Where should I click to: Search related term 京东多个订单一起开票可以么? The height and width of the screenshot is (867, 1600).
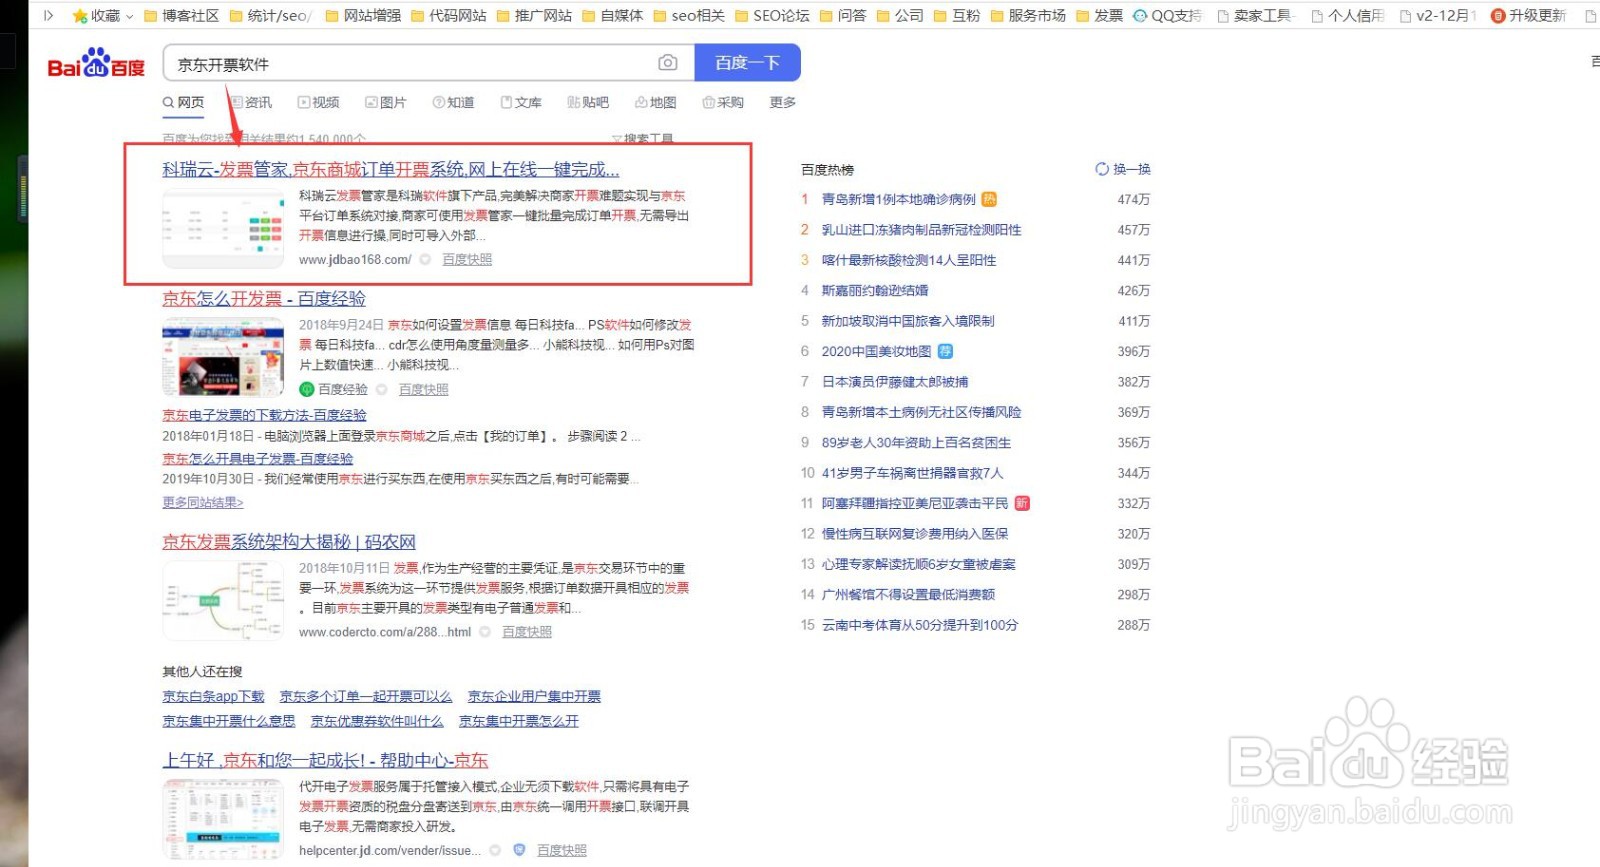(366, 697)
